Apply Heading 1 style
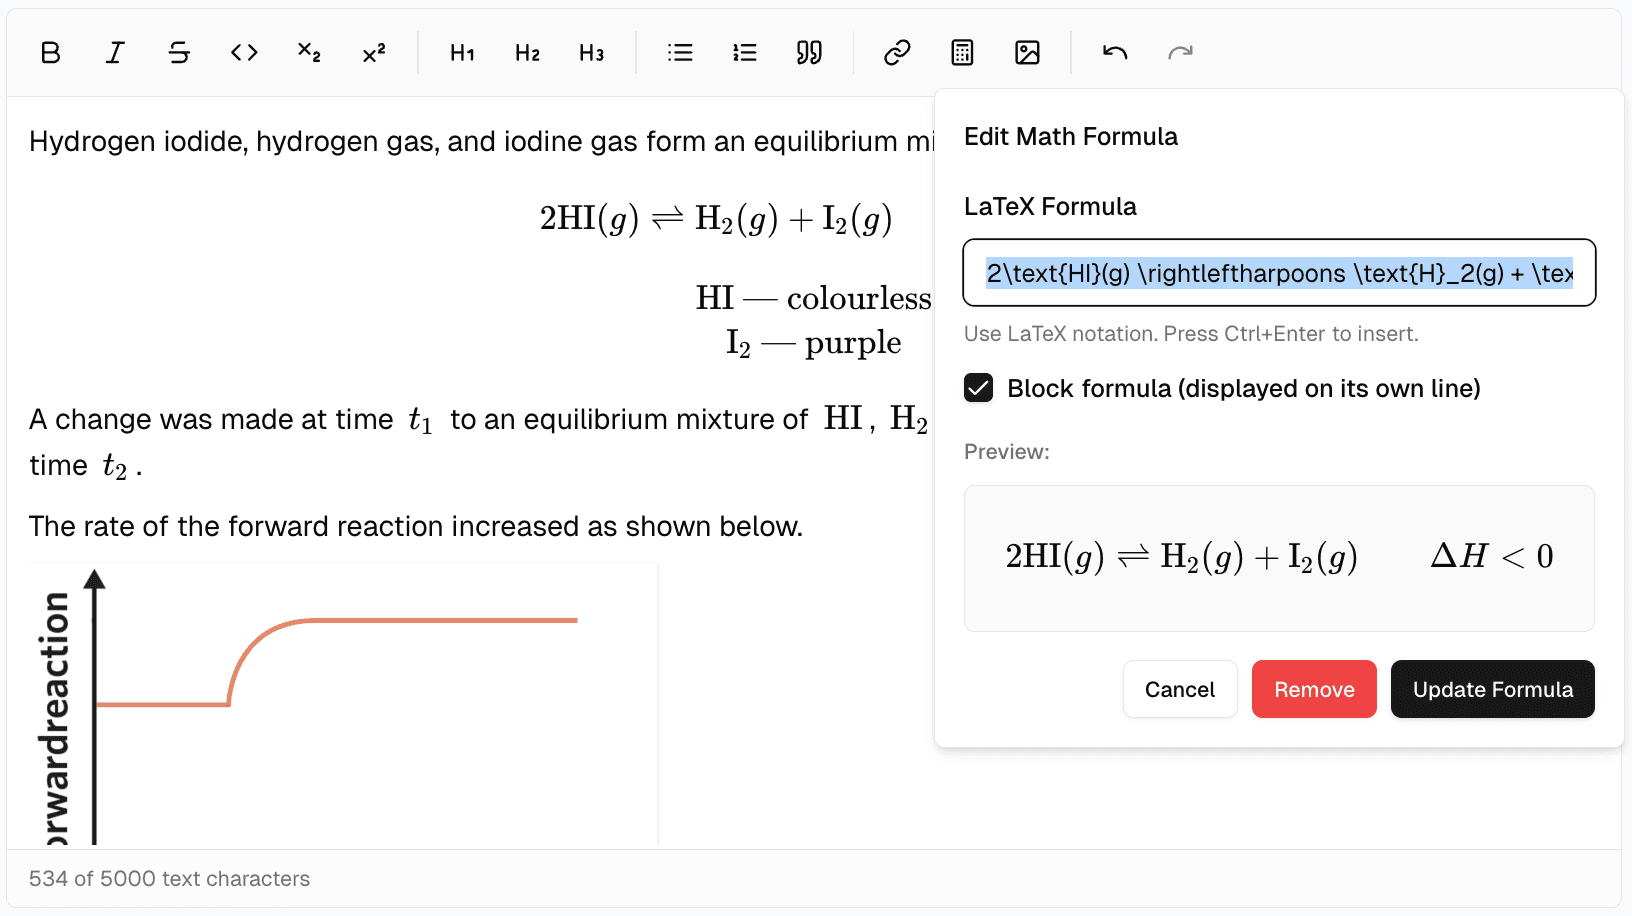 [461, 52]
